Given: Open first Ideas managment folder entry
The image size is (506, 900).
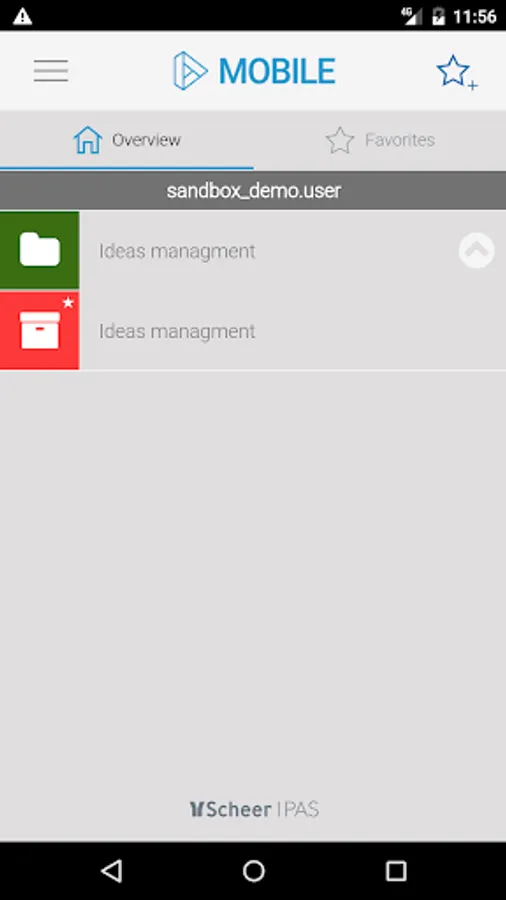Looking at the screenshot, I should [253, 250].
